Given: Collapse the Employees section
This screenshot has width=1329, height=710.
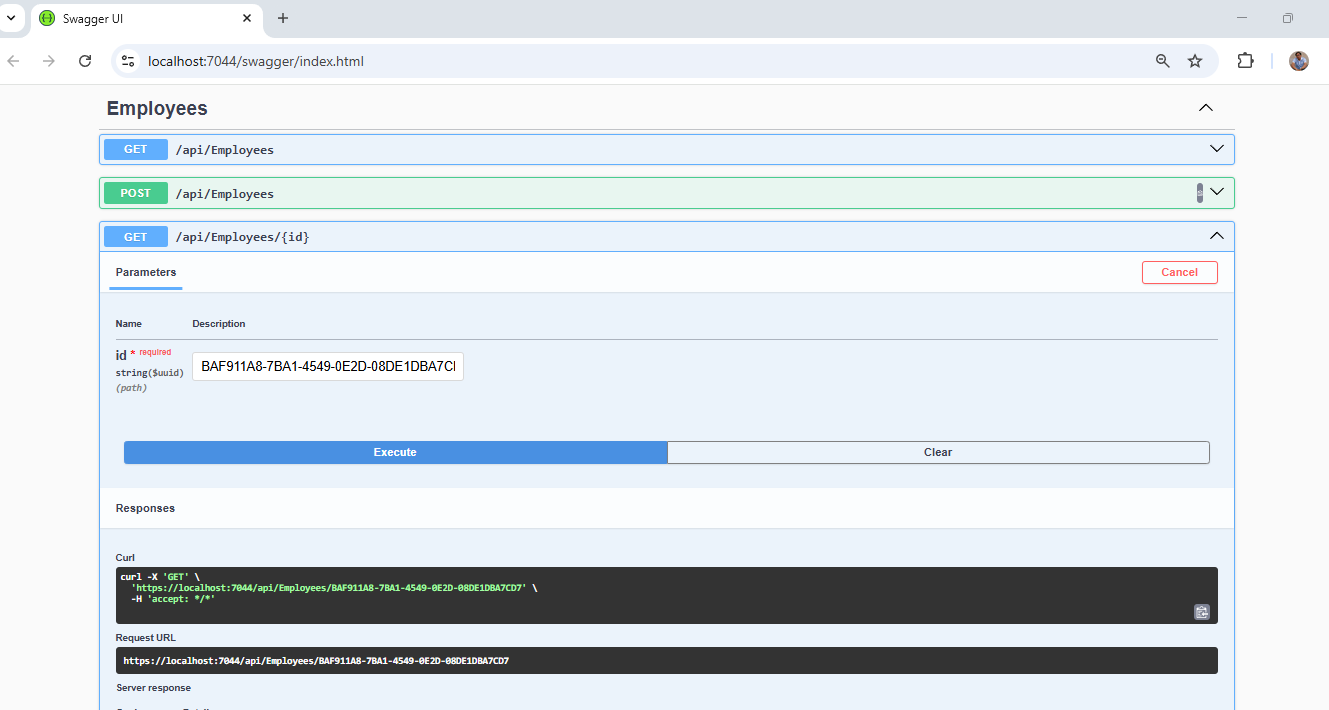Looking at the screenshot, I should tap(1206, 108).
